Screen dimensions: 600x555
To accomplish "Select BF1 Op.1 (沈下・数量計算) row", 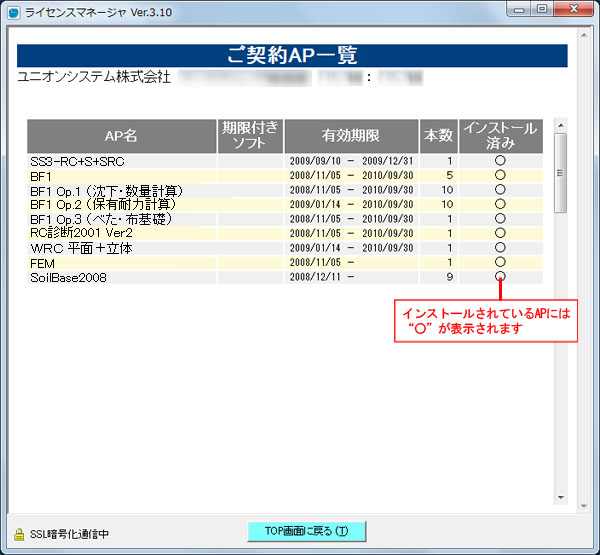I will click(285, 190).
